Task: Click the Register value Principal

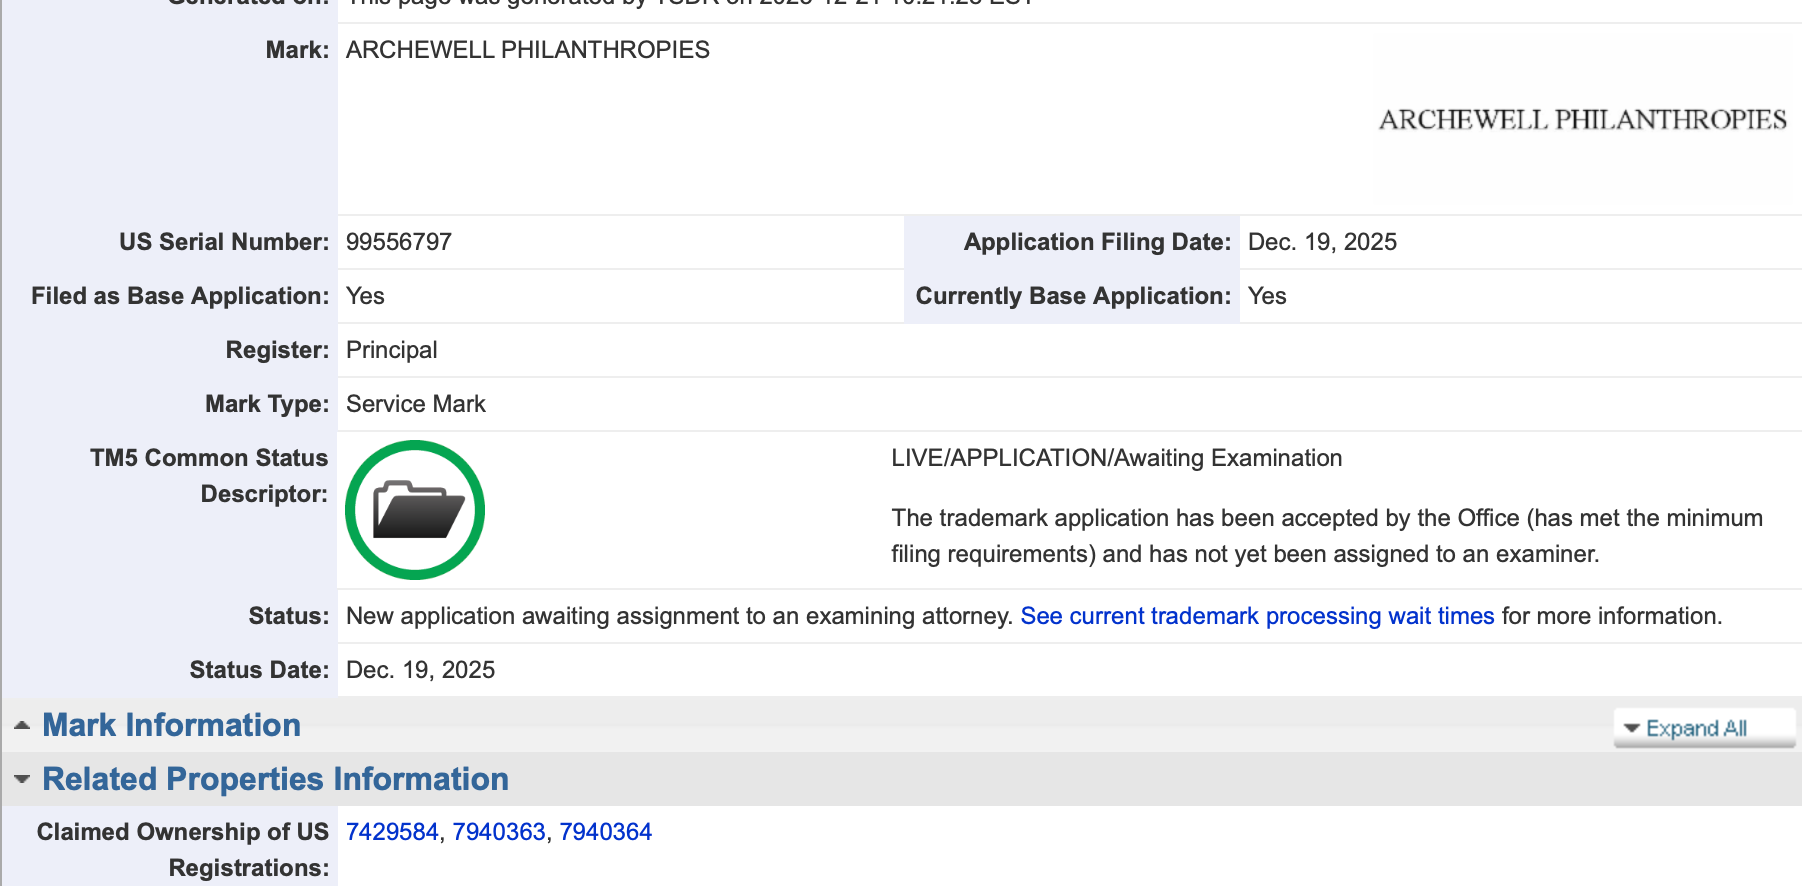Action: (x=391, y=350)
